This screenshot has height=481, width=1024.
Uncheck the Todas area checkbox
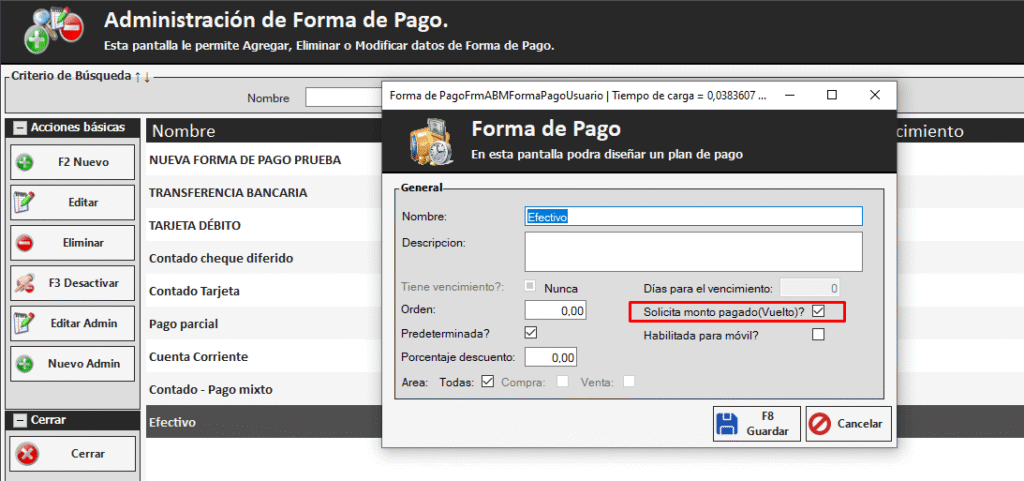(x=488, y=381)
